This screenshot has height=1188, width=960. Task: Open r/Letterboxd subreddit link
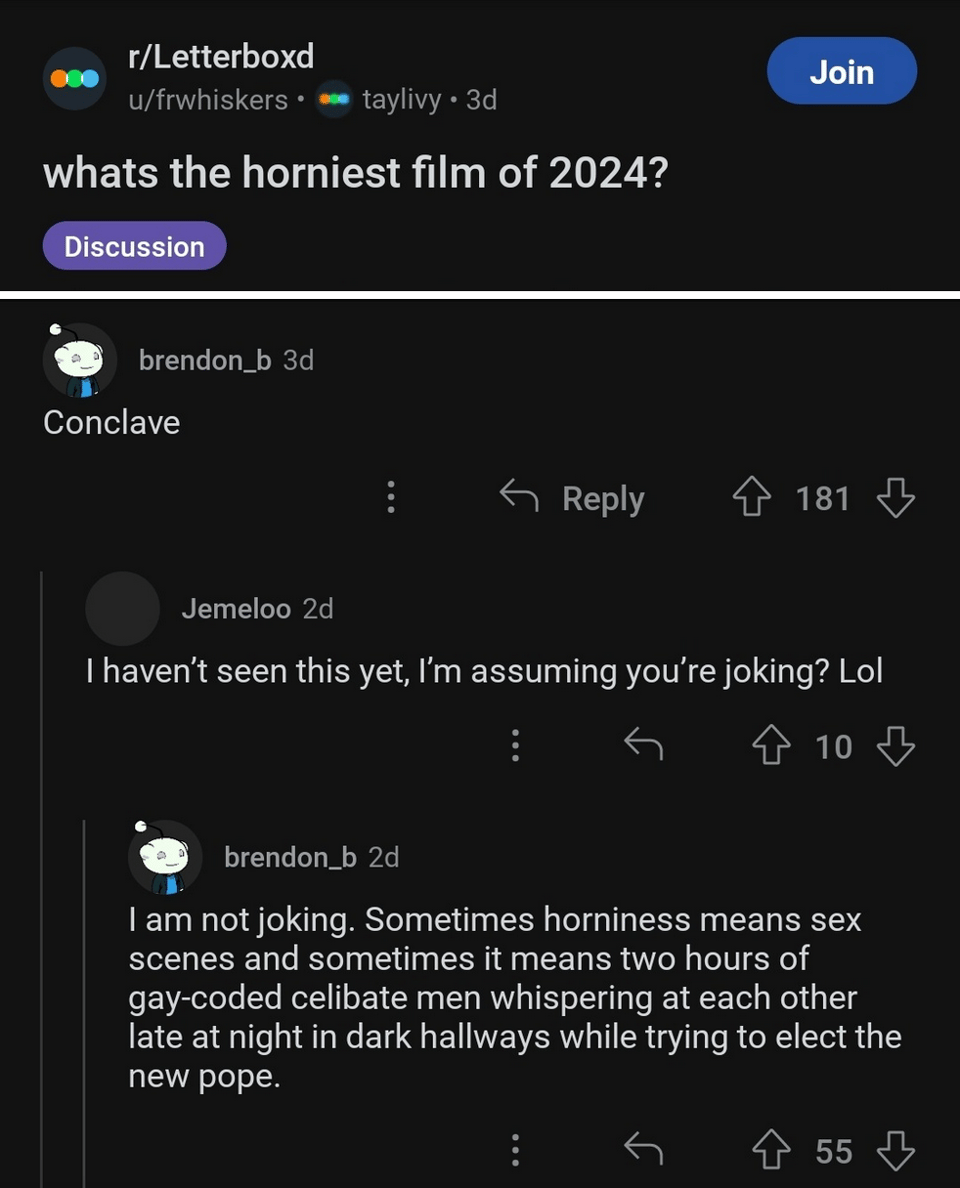coord(221,57)
